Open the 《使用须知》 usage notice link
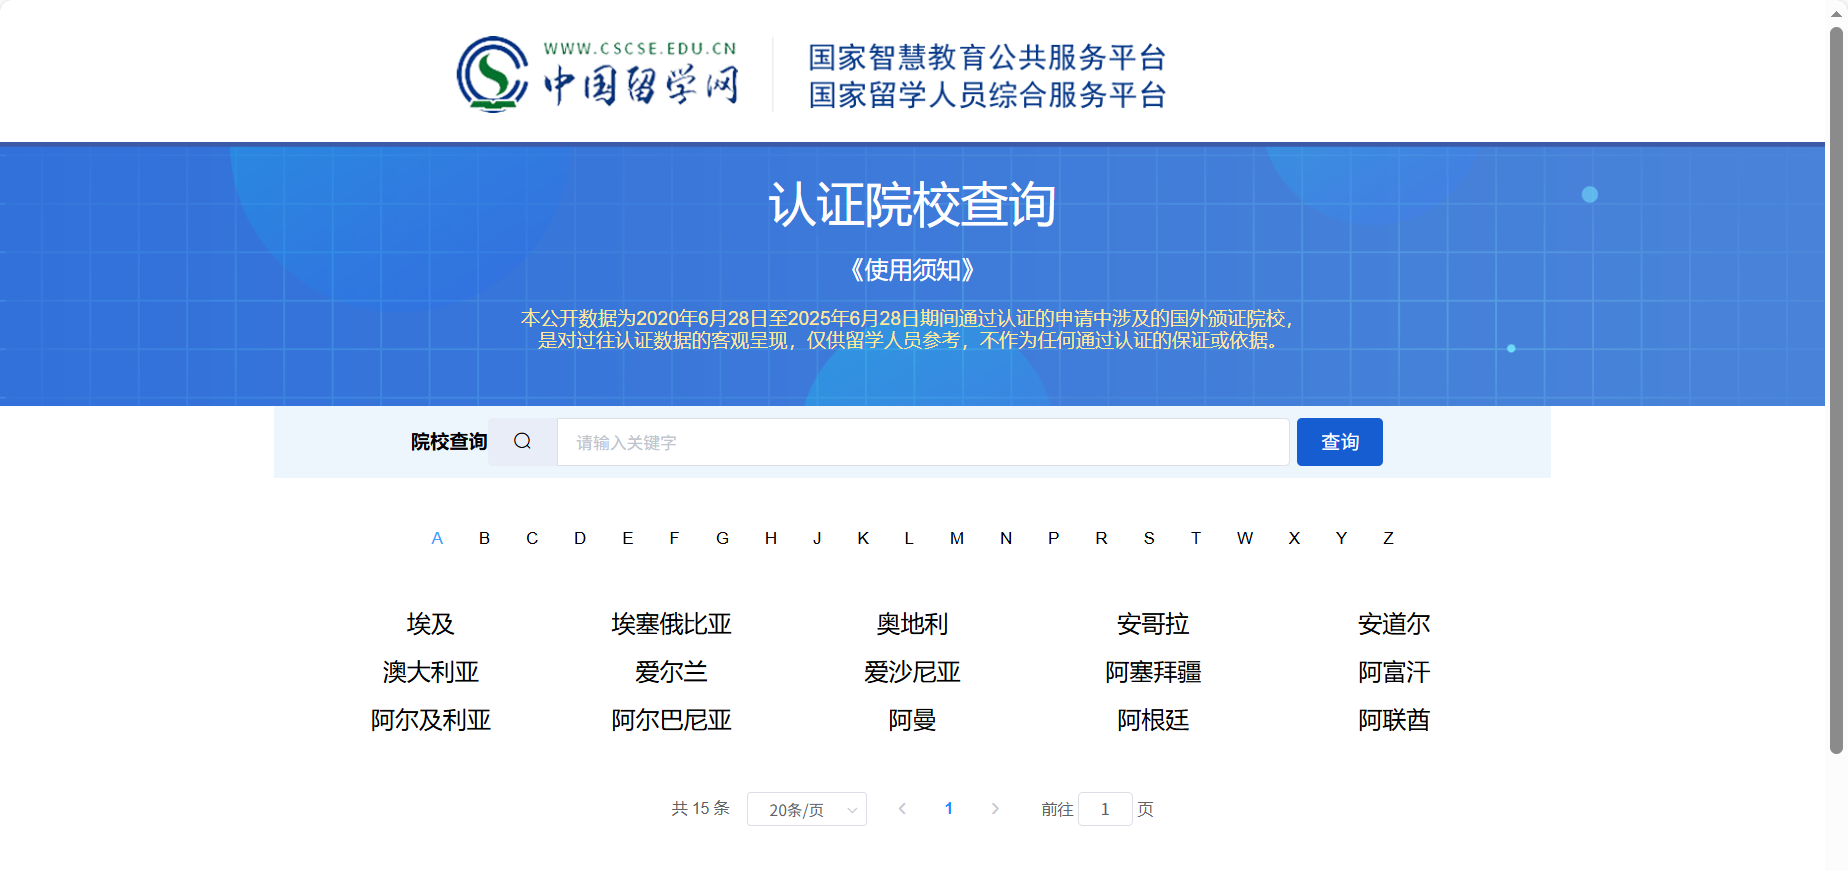 point(912,270)
